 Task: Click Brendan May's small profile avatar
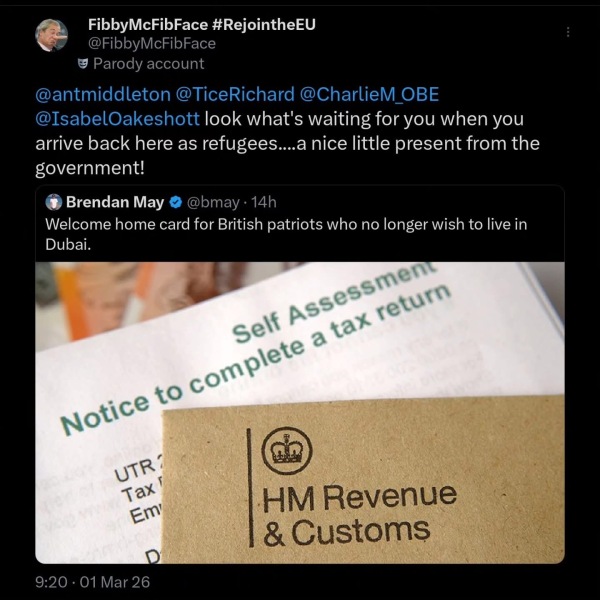[x=55, y=203]
